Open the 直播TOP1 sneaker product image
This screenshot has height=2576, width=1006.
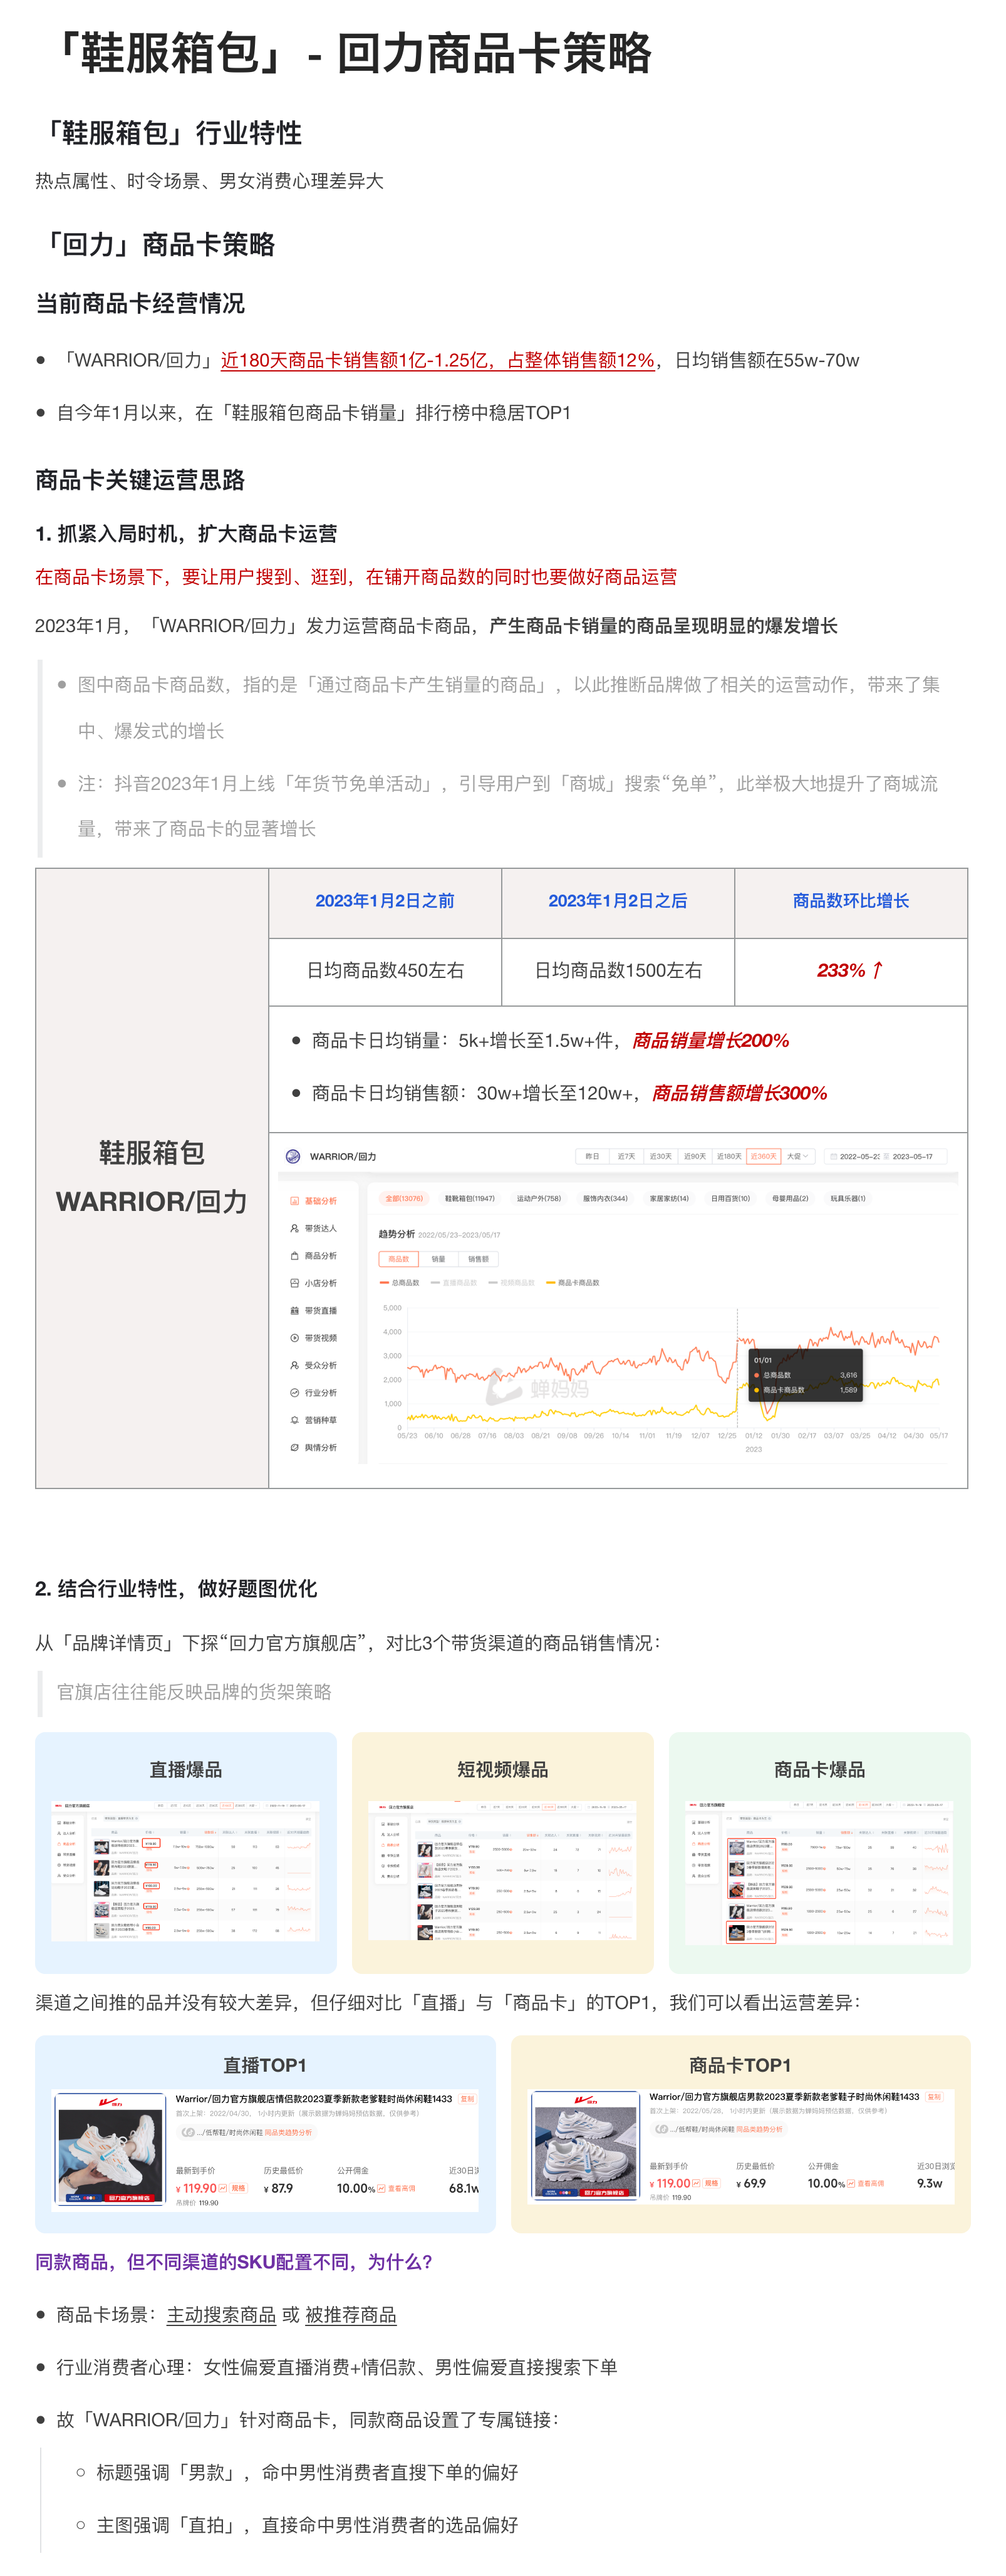(110, 2149)
